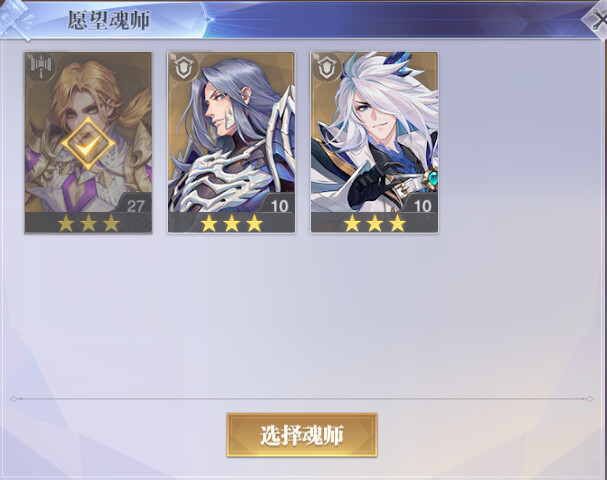607x480 pixels.
Task: Click the hammer emblem in the header corner
Action: click(x=15, y=20)
